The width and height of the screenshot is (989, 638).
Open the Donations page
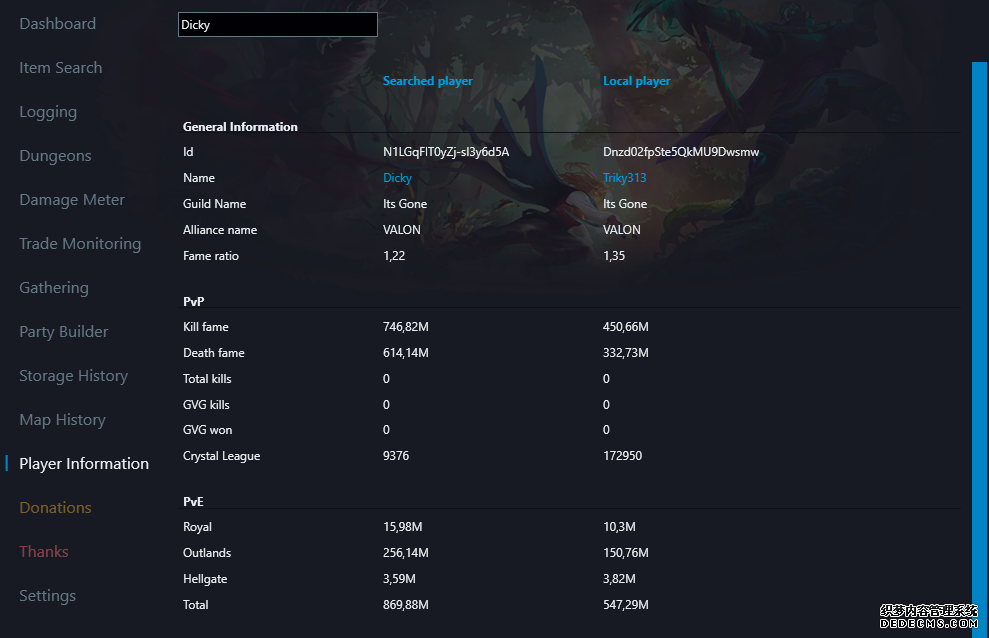click(55, 508)
